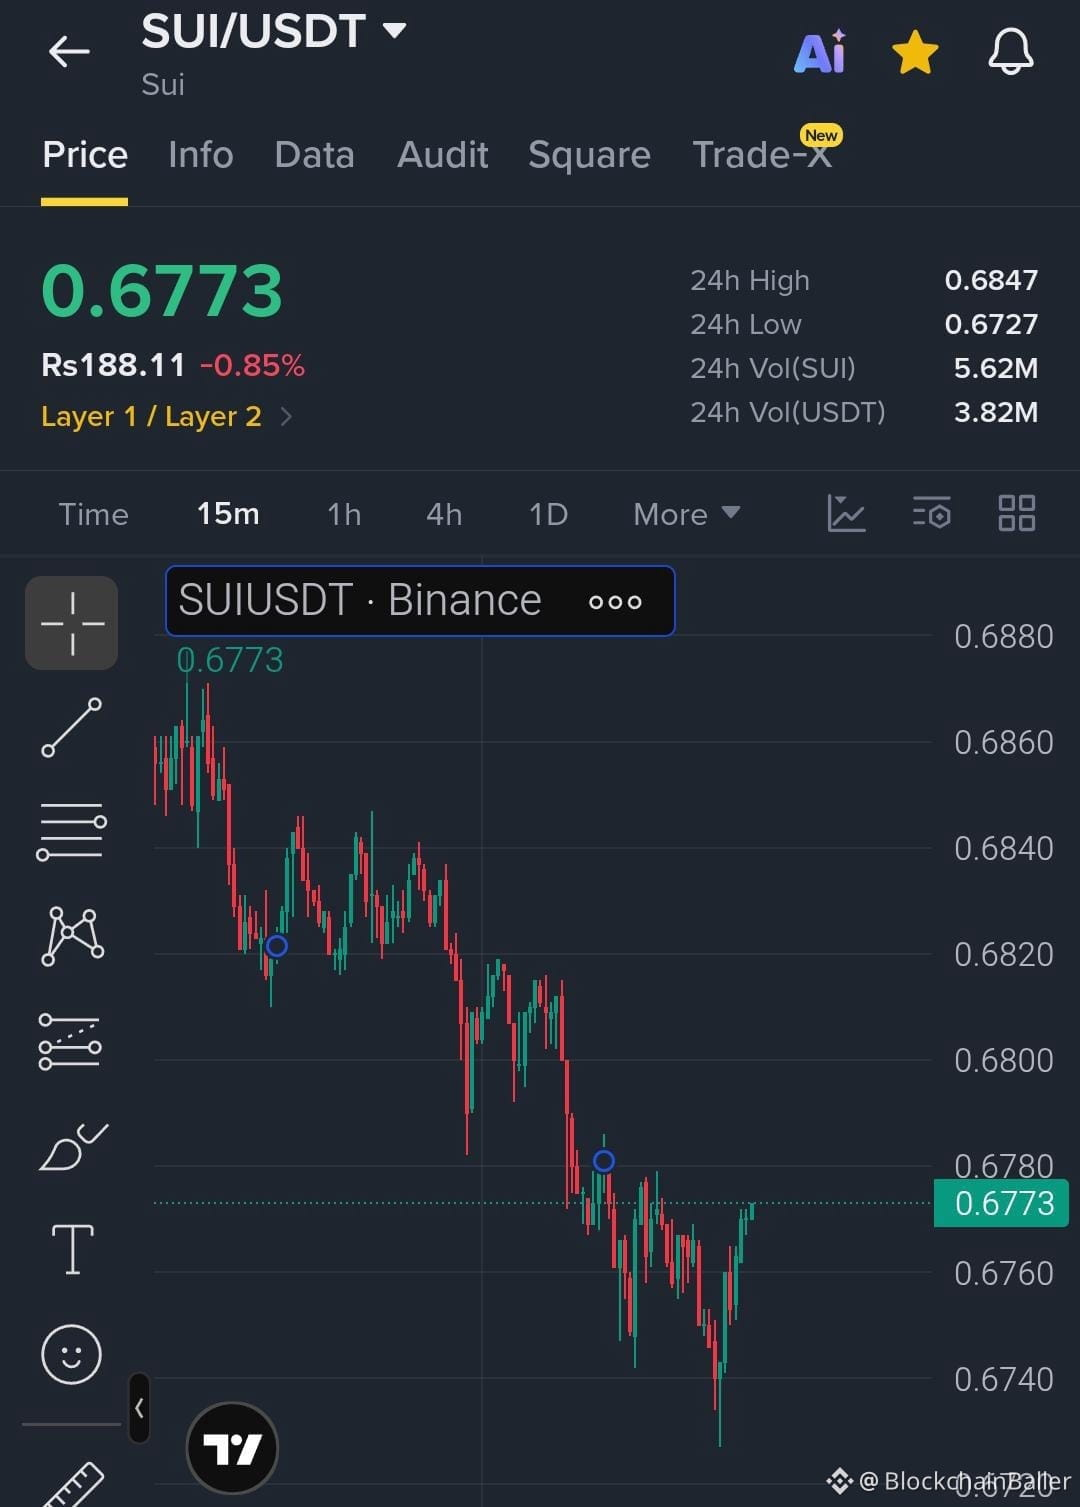The width and height of the screenshot is (1080, 1507).
Task: Click the TradingView logo button
Action: click(x=232, y=1448)
